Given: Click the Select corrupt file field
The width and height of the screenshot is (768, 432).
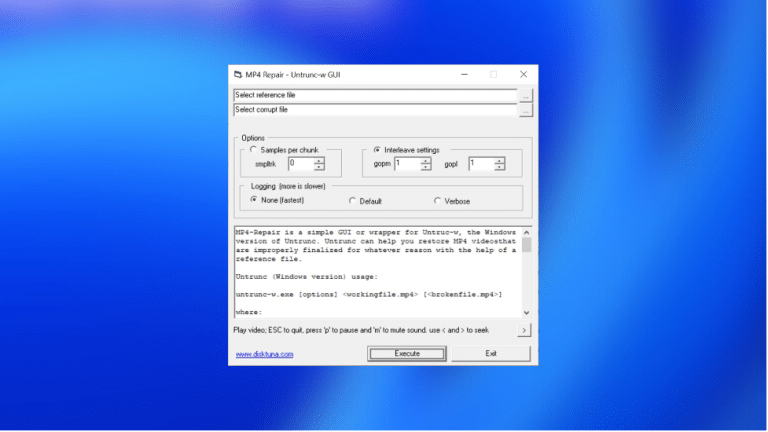Looking at the screenshot, I should click(x=375, y=110).
